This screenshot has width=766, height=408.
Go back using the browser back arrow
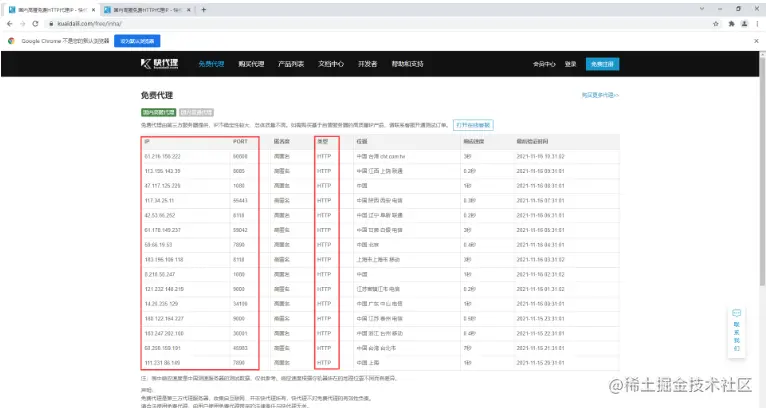(10, 23)
